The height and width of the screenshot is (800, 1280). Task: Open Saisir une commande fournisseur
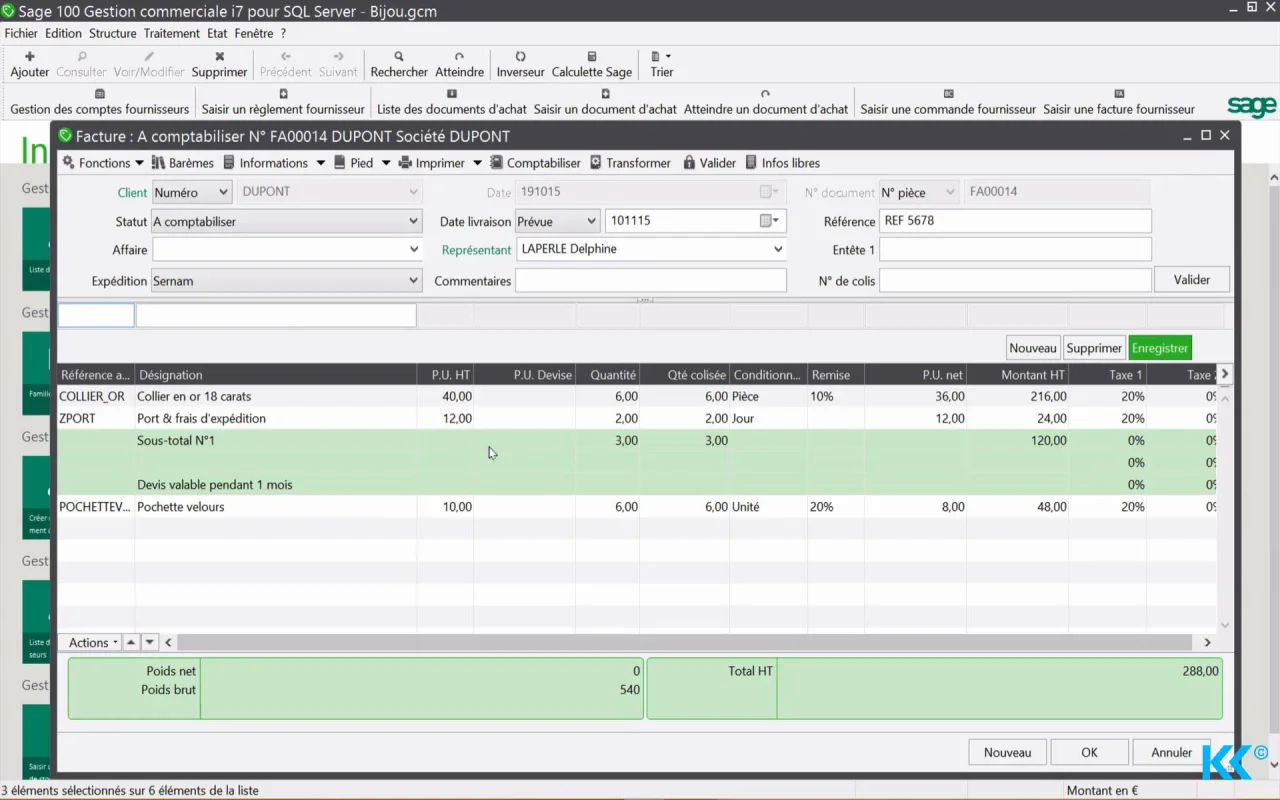click(x=948, y=102)
